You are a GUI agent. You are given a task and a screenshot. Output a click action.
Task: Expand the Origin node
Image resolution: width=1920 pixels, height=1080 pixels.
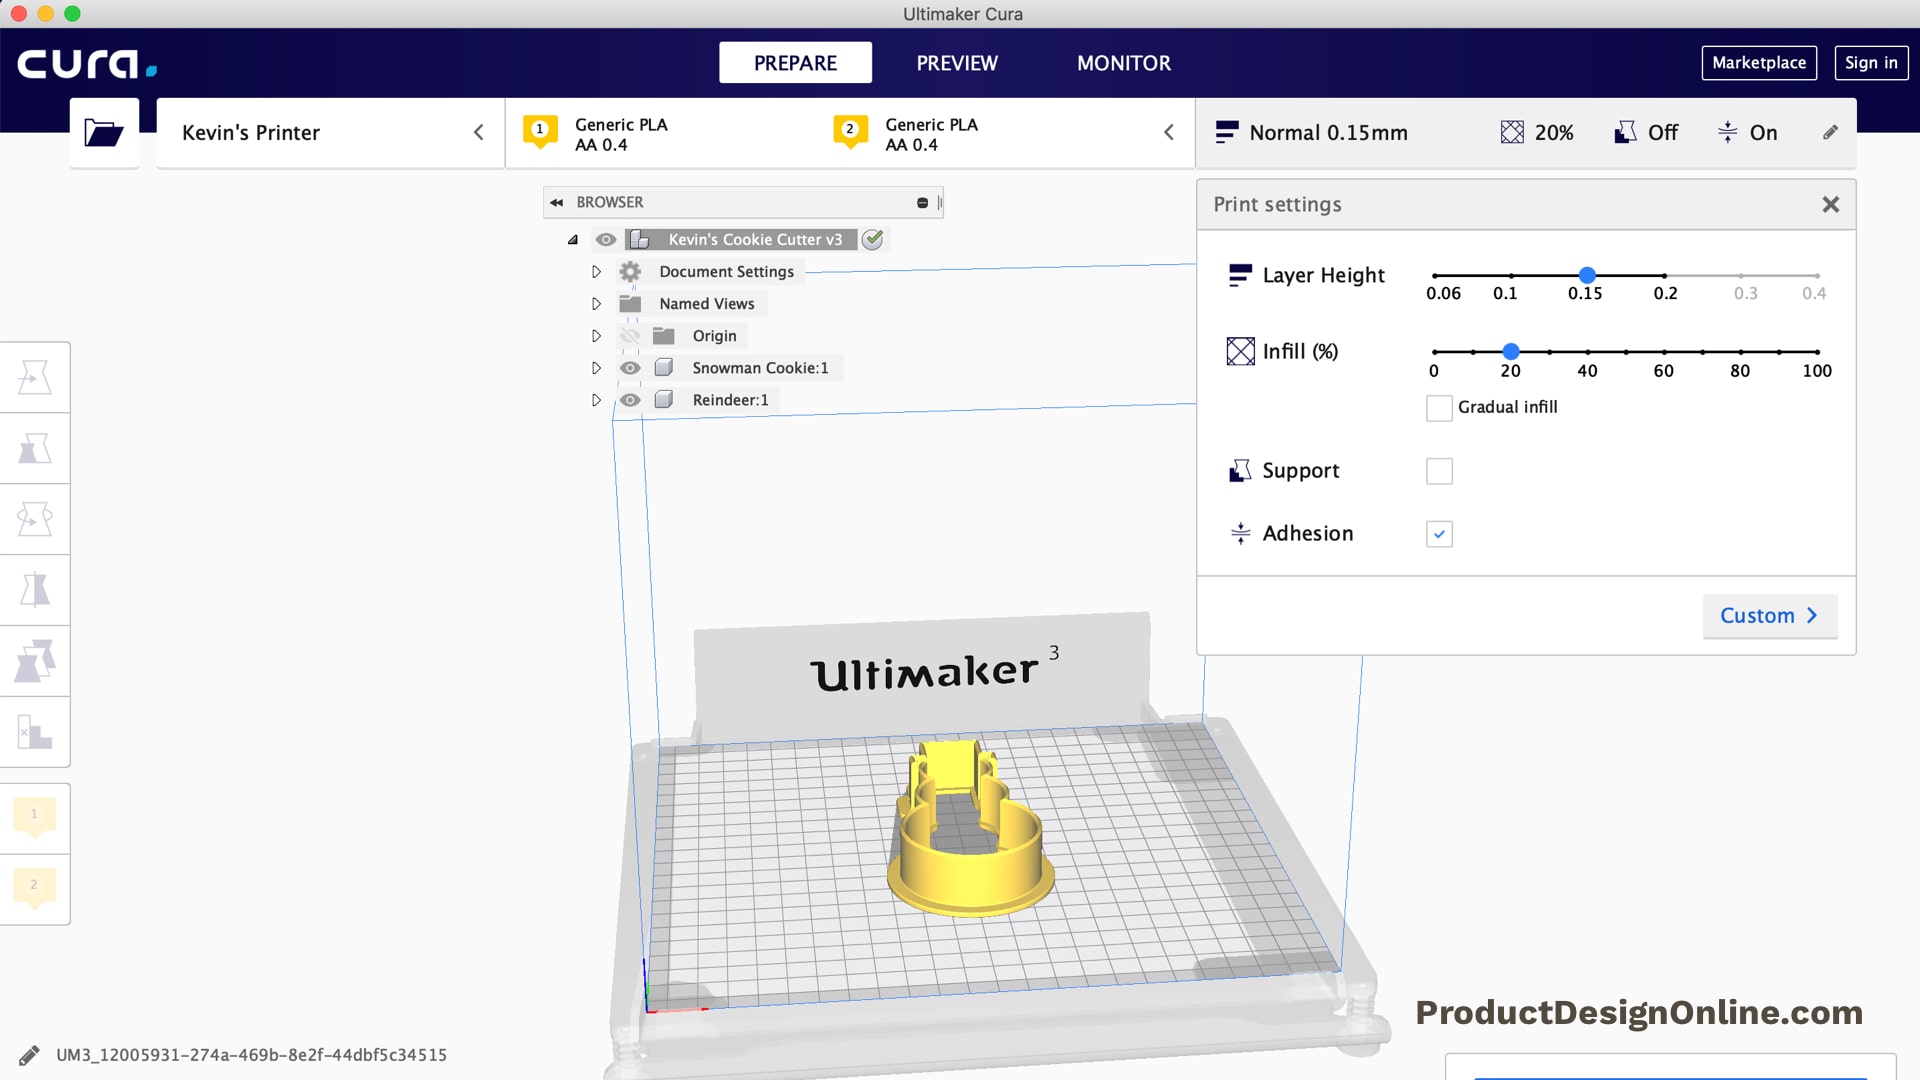tap(596, 335)
